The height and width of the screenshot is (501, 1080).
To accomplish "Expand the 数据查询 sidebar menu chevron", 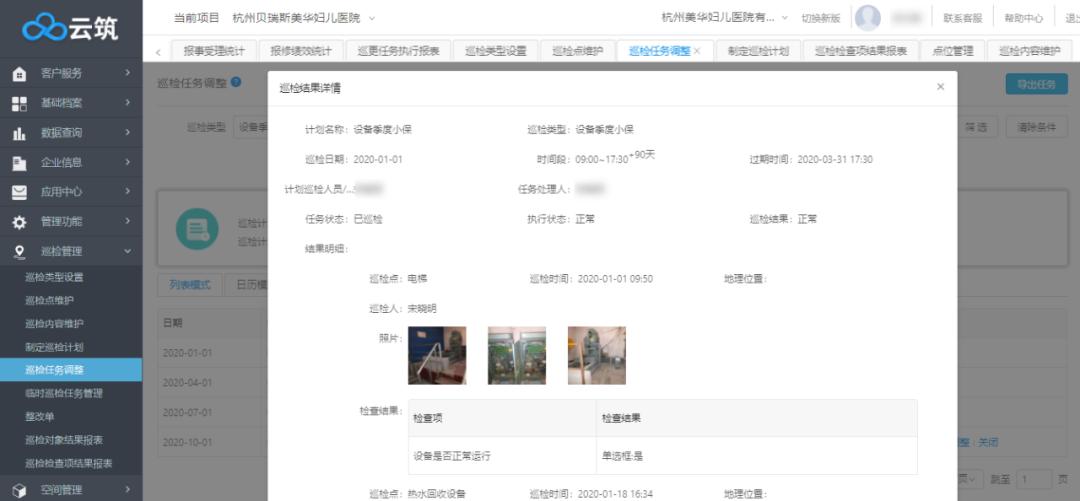I will (127, 132).
